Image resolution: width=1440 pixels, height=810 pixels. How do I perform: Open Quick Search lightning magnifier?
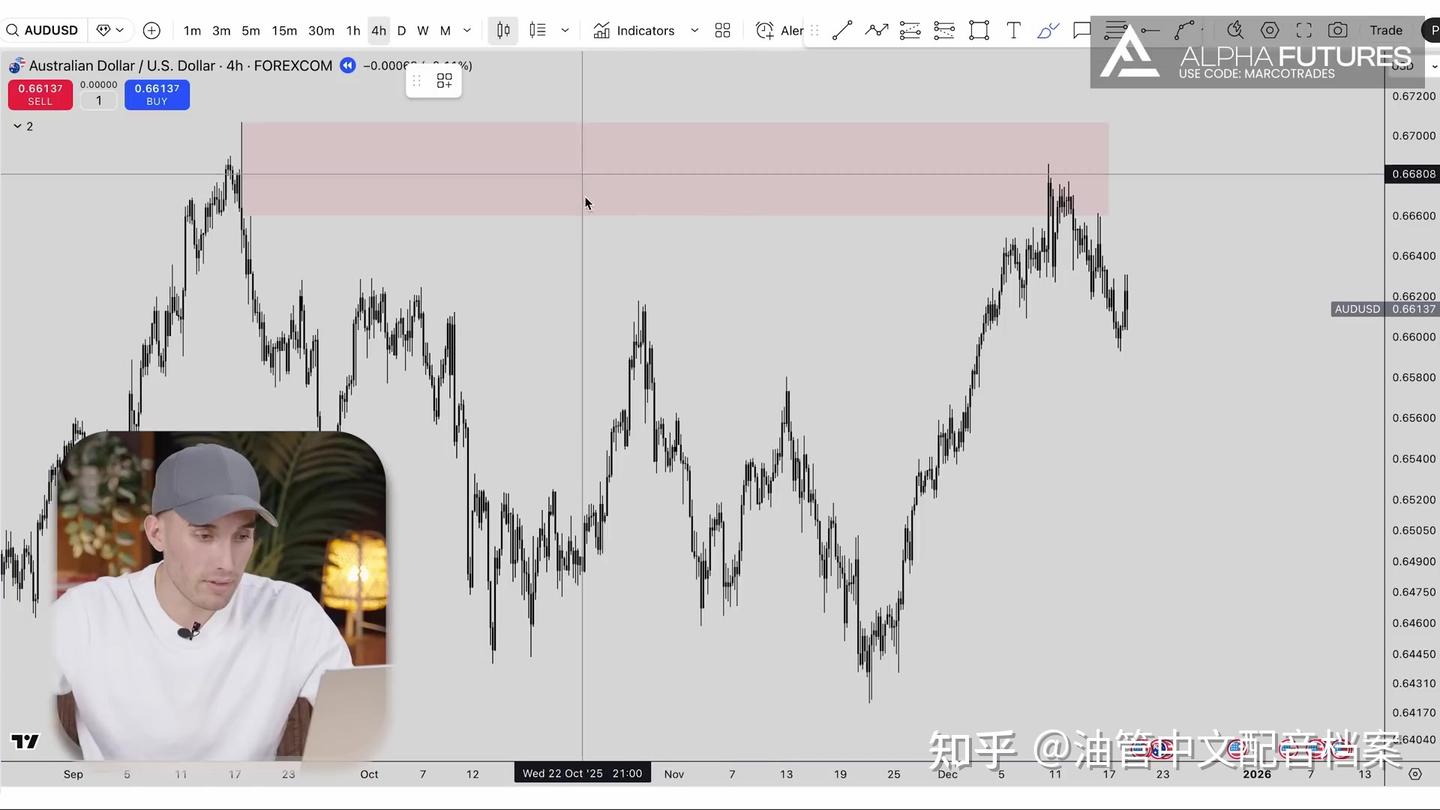point(1235,30)
